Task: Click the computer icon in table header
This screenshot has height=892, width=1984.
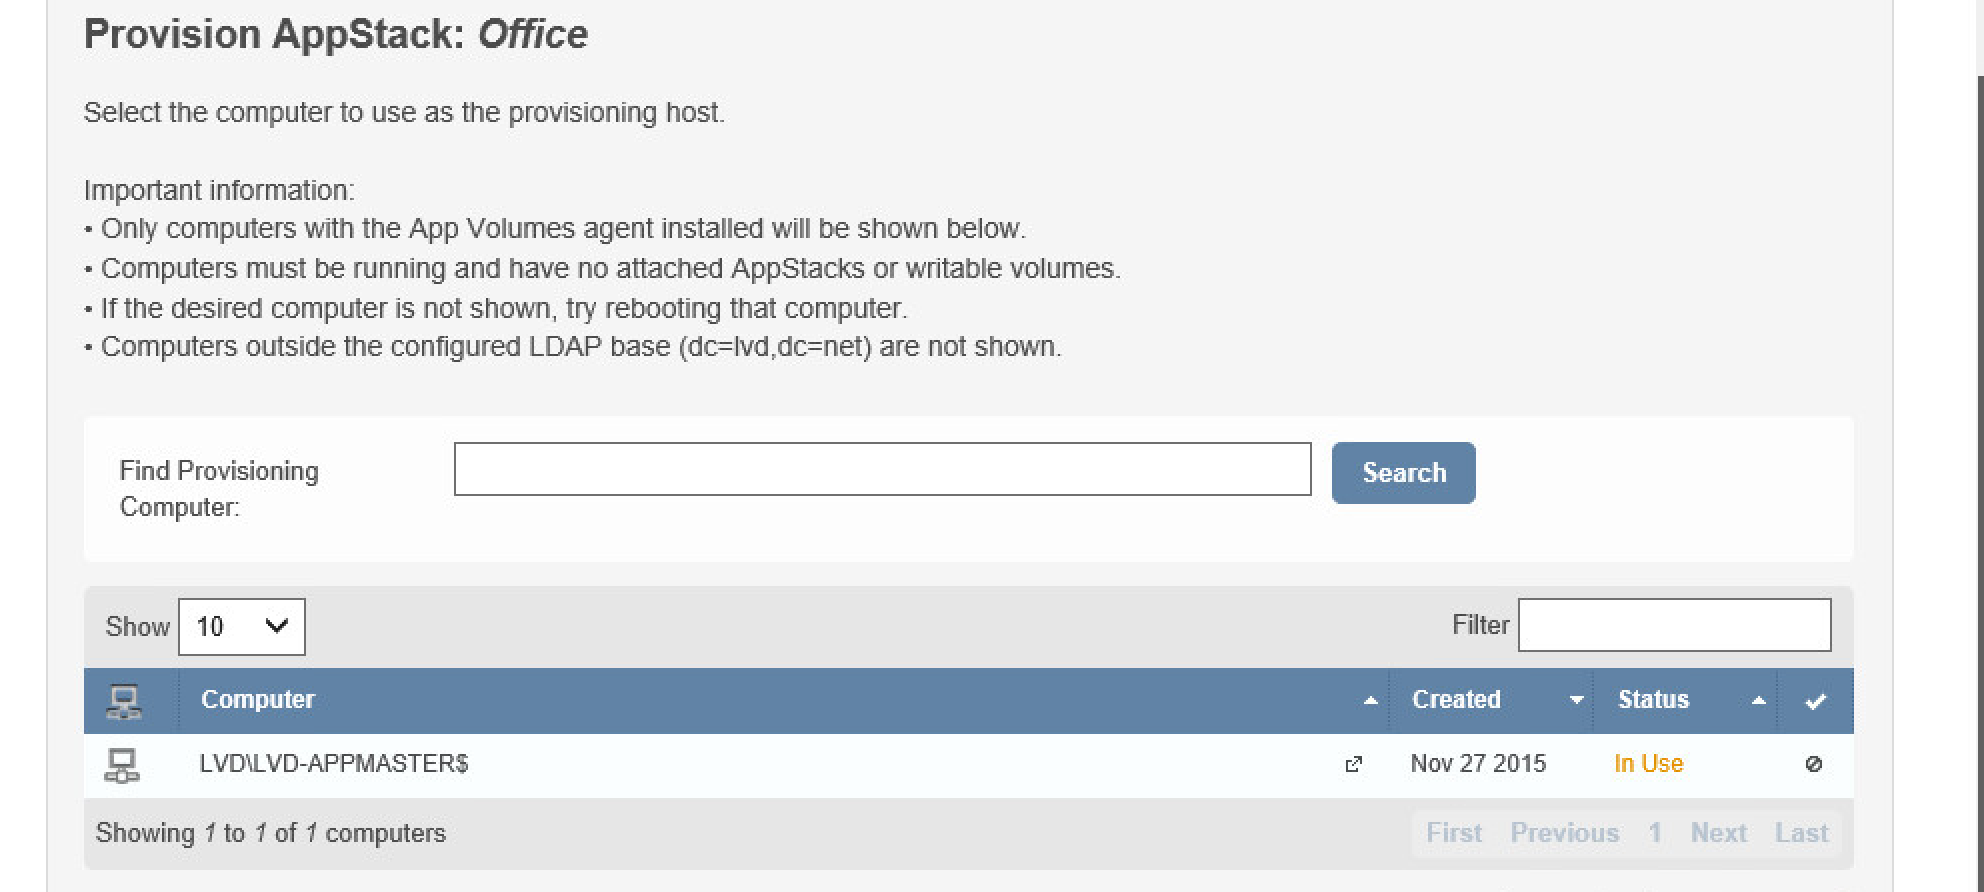Action: point(123,701)
